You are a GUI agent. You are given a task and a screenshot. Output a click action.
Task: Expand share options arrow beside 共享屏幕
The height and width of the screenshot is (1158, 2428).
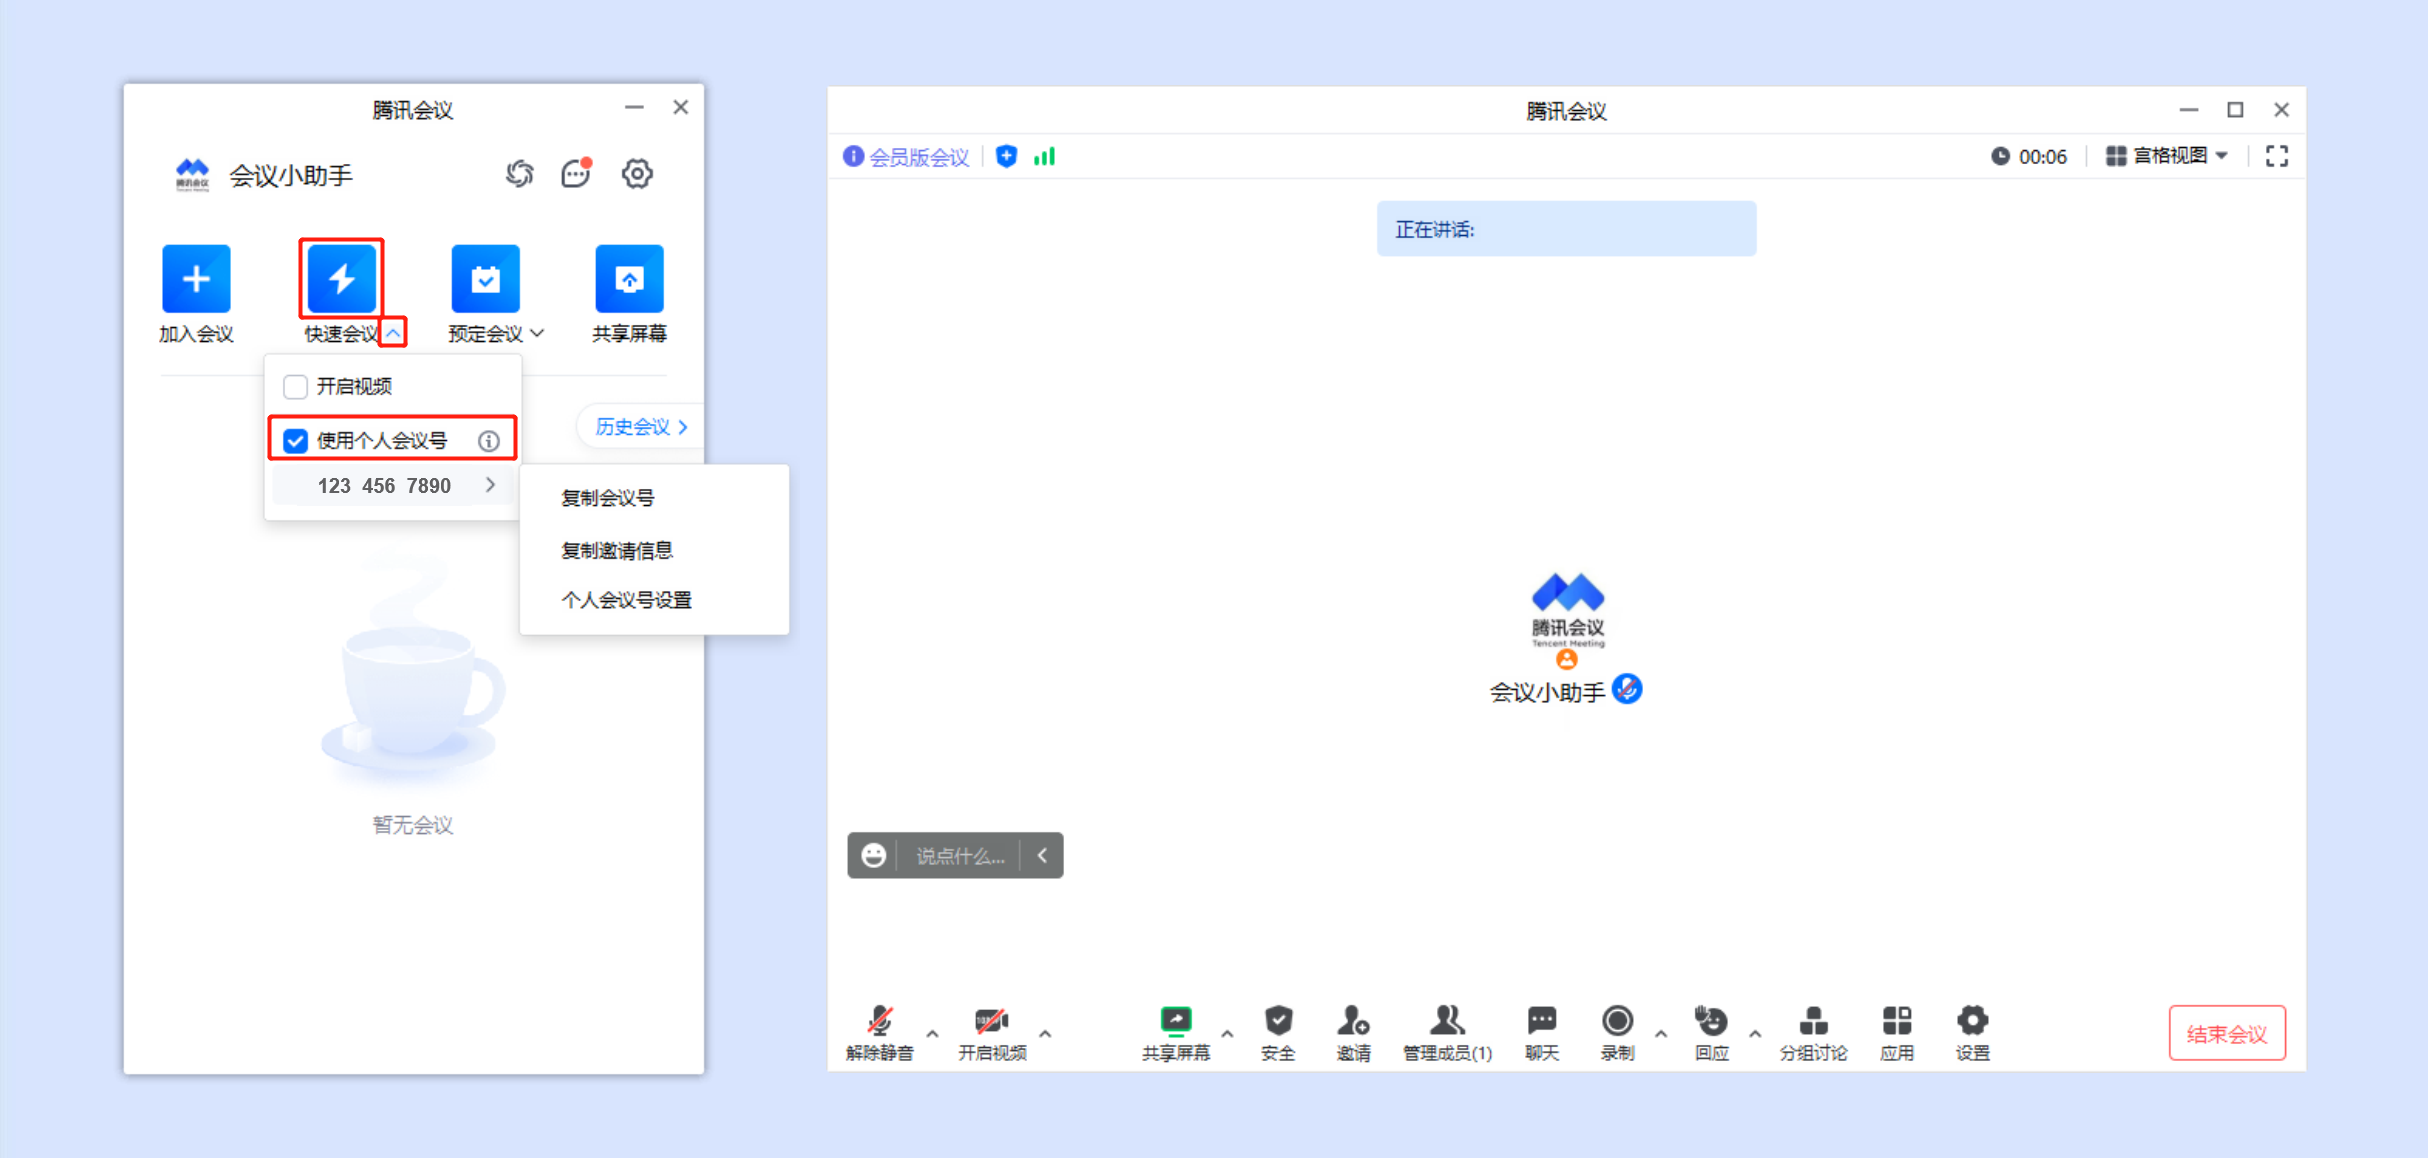coord(1227,1033)
